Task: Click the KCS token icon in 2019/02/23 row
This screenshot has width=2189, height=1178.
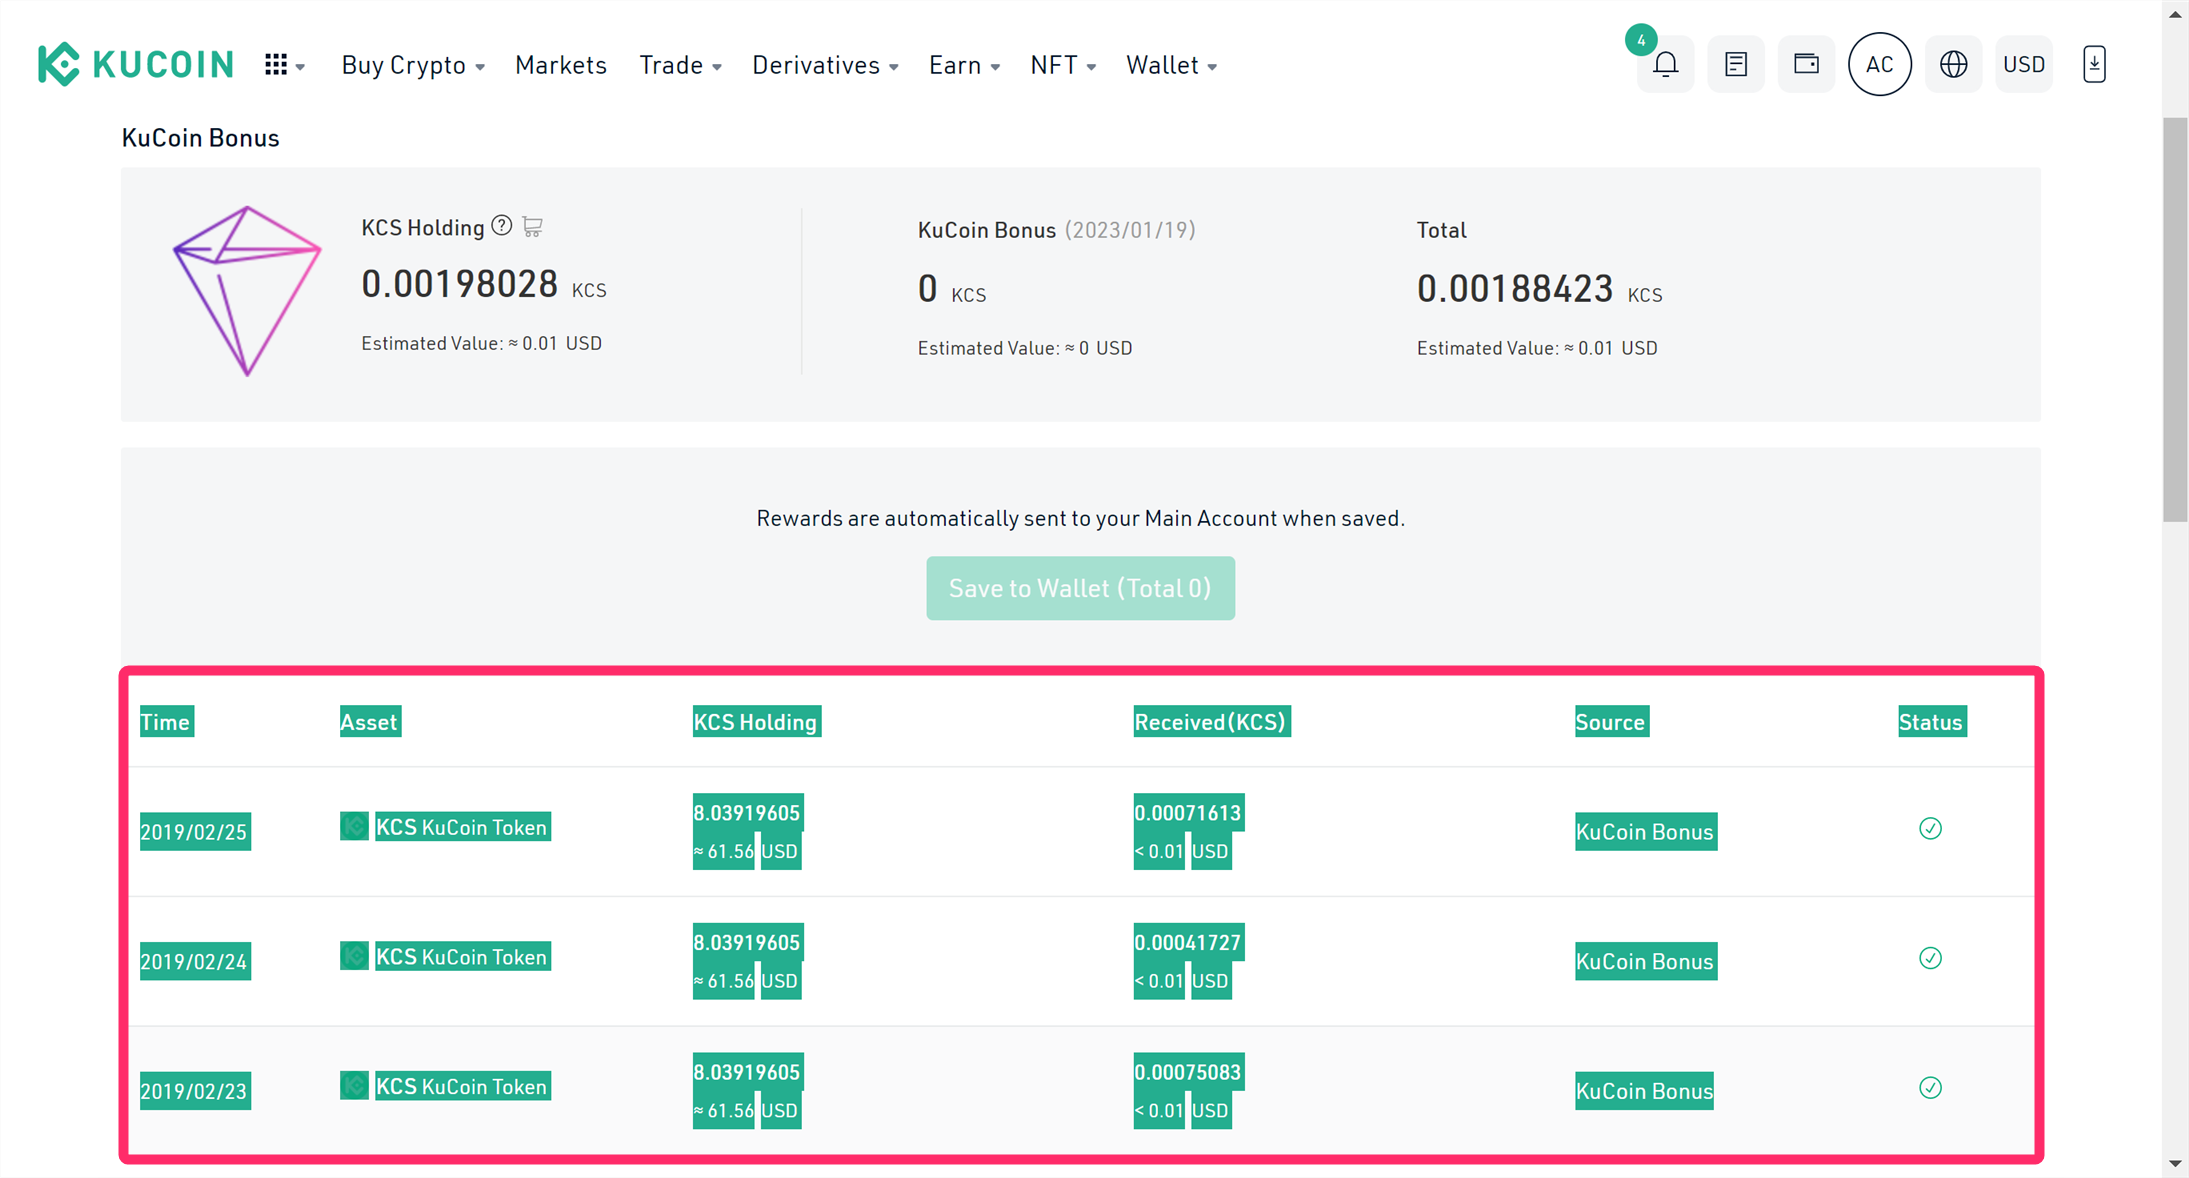Action: pyautogui.click(x=354, y=1085)
